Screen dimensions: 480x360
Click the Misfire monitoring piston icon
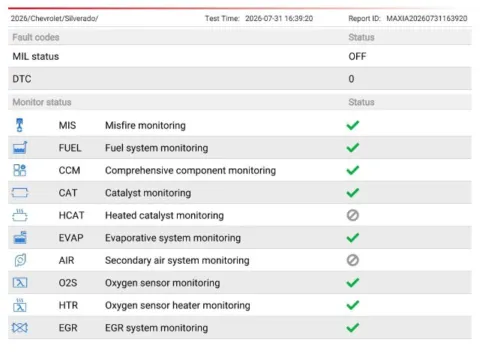click(x=20, y=125)
